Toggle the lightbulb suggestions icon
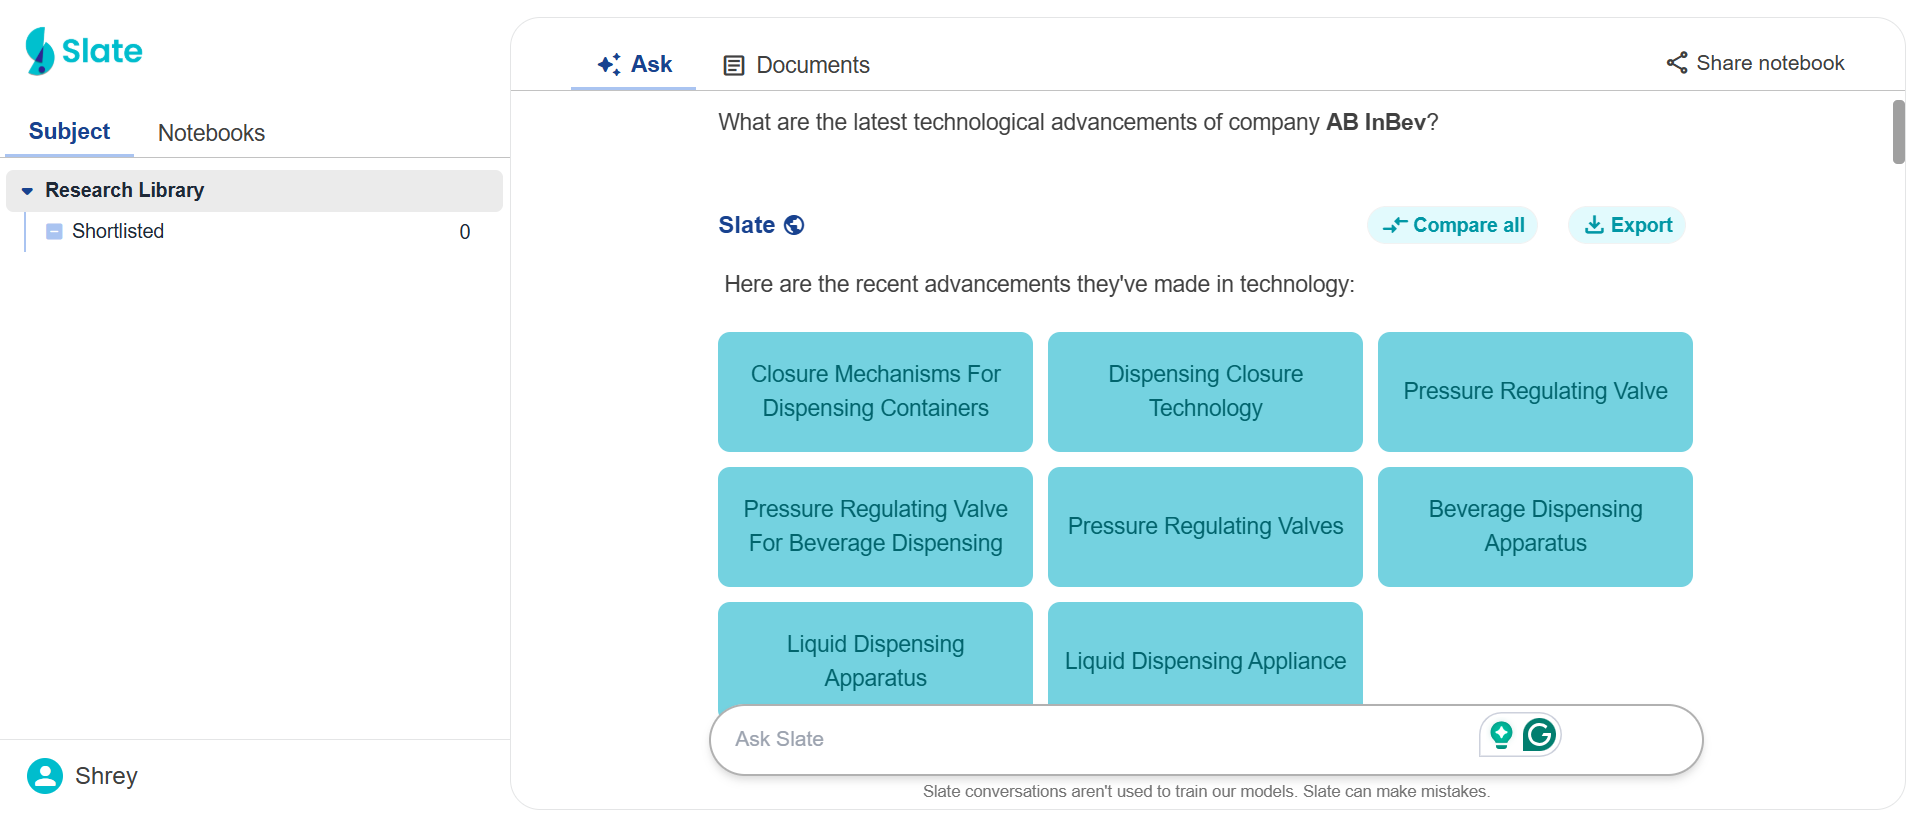Image resolution: width=1920 pixels, height=827 pixels. click(x=1500, y=734)
